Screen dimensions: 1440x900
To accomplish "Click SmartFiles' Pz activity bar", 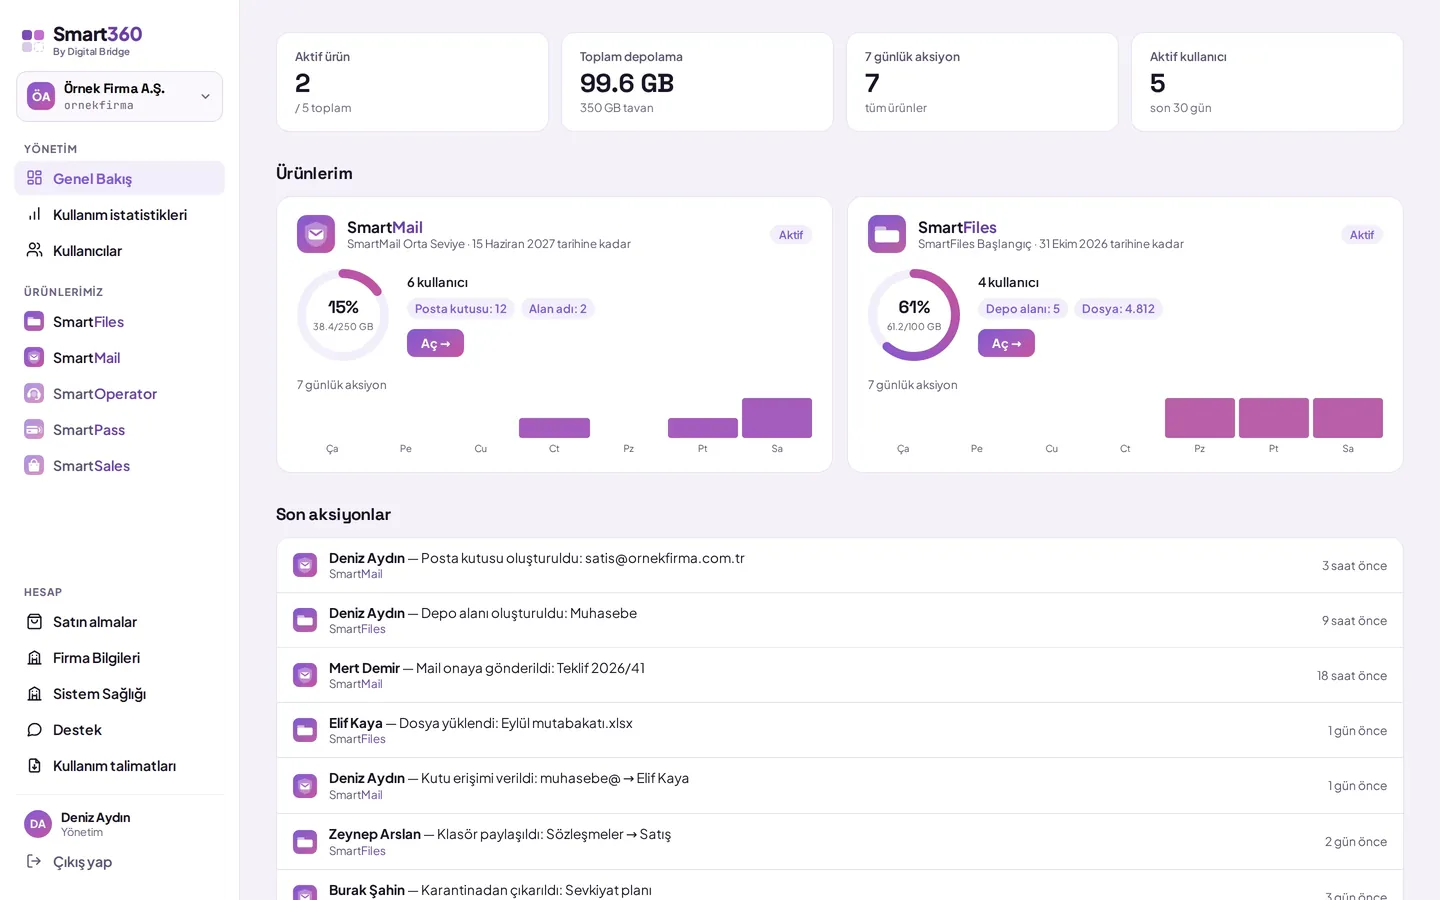I will (1200, 418).
